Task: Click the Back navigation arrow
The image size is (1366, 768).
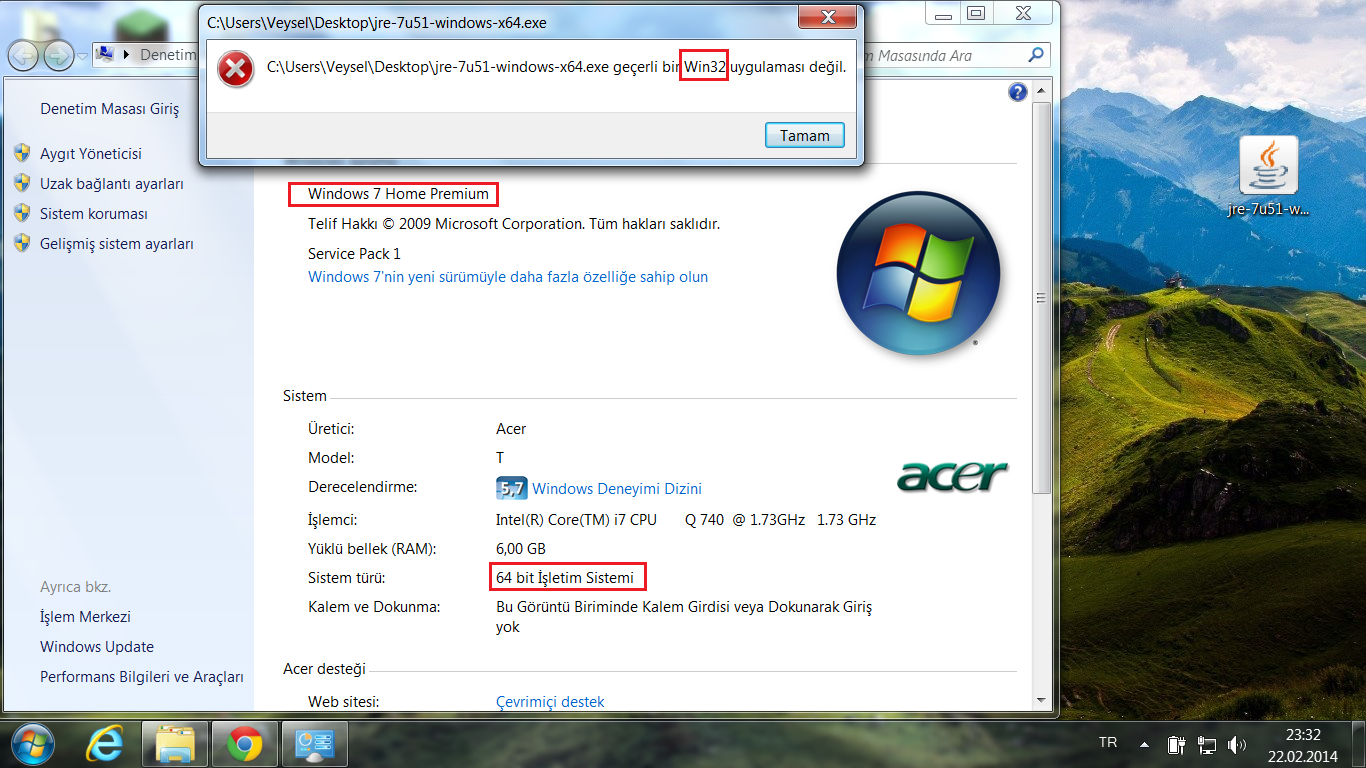Action: pyautogui.click(x=24, y=55)
